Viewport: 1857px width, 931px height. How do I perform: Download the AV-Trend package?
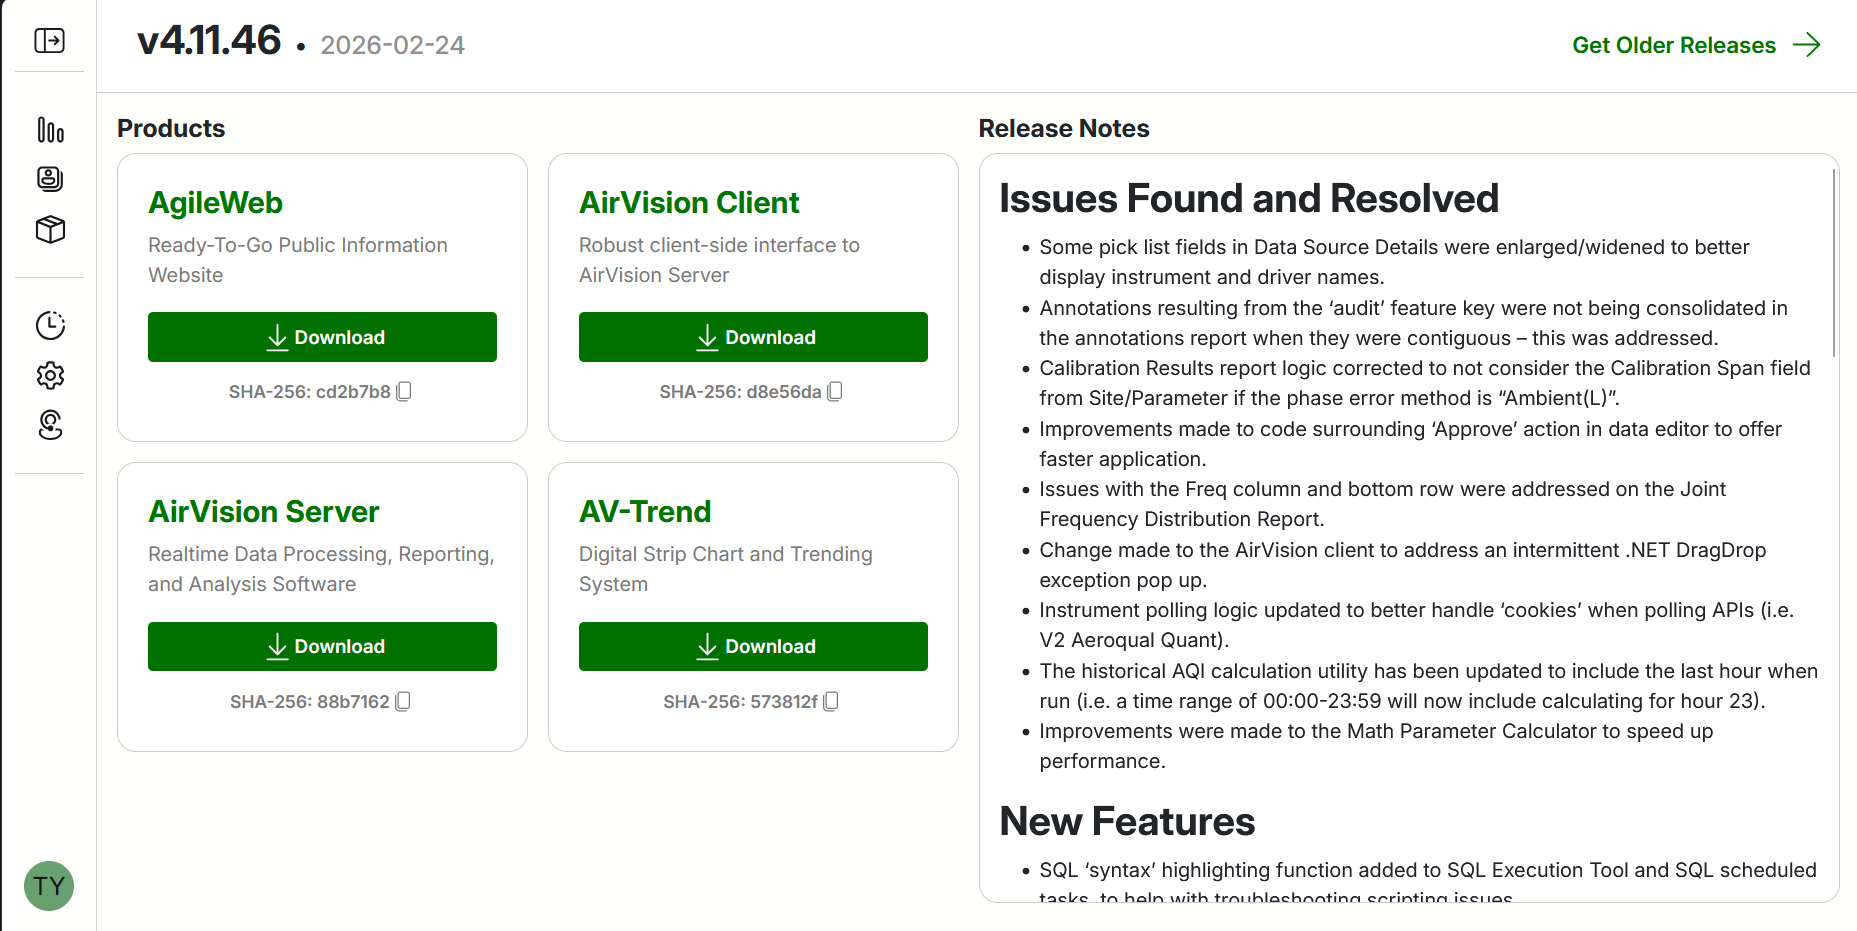tap(753, 646)
